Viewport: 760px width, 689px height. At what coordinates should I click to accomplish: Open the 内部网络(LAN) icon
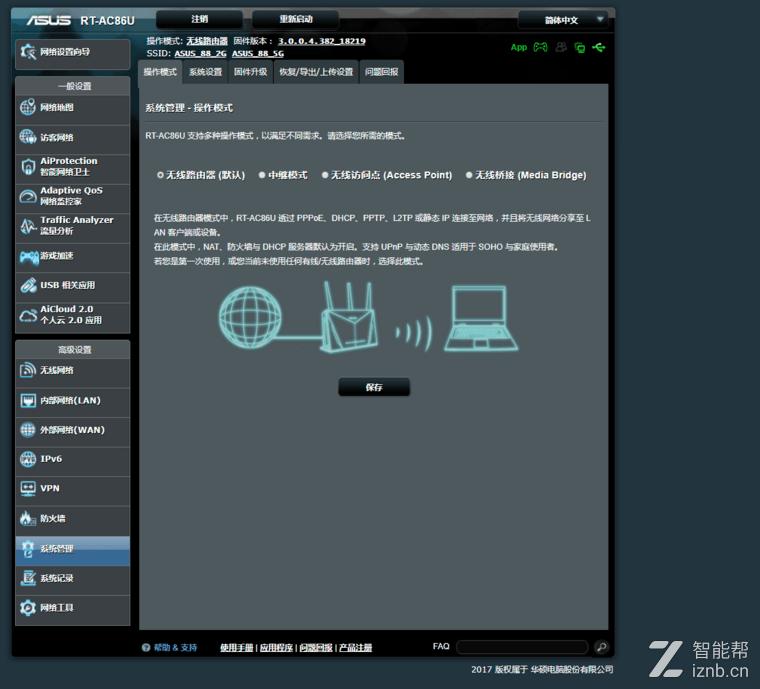[28, 400]
